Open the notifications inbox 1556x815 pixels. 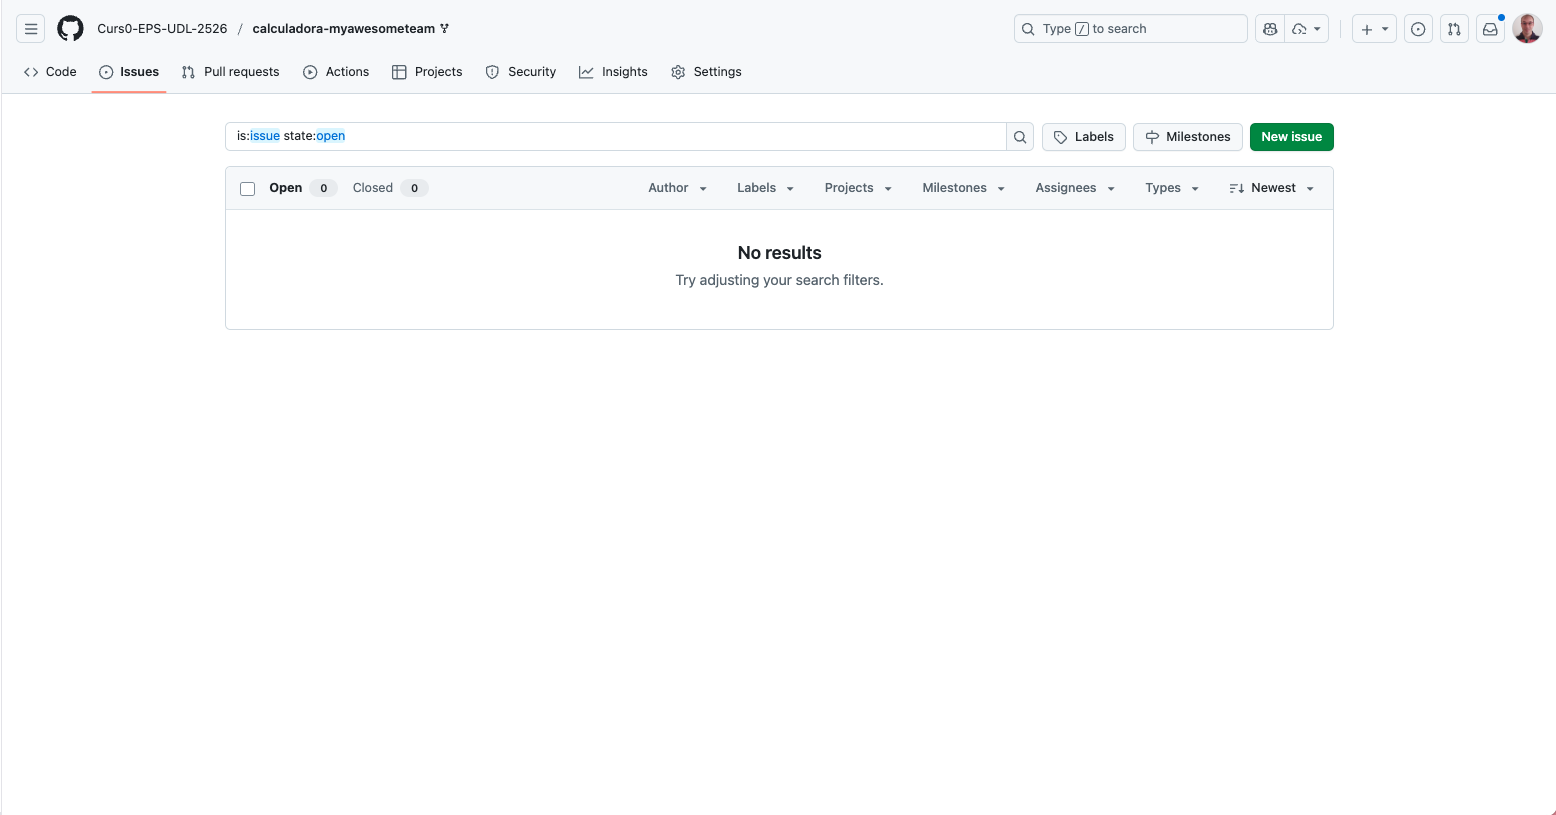(x=1490, y=29)
